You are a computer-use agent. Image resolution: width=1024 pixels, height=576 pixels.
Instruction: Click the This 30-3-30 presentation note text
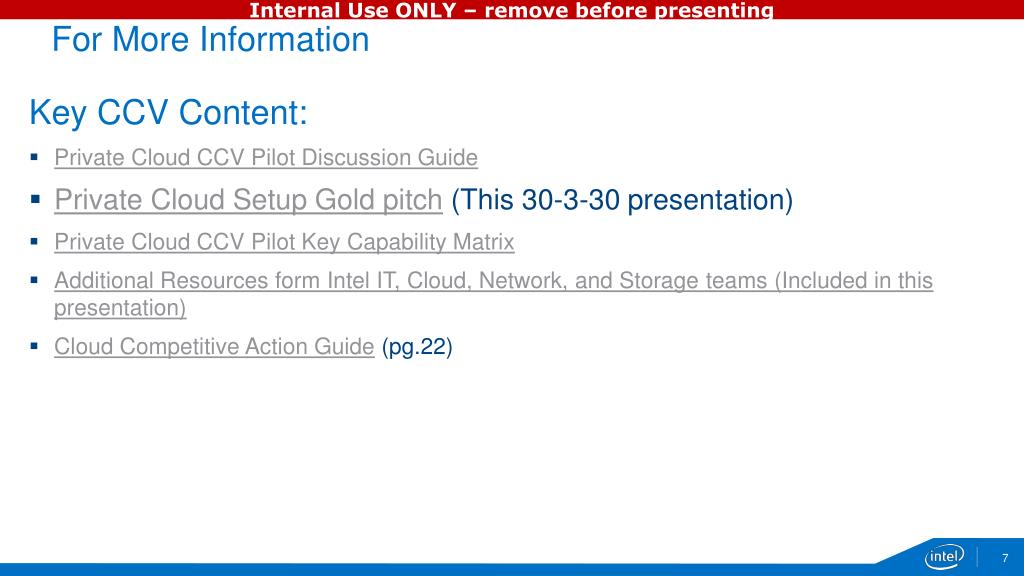[x=622, y=200]
